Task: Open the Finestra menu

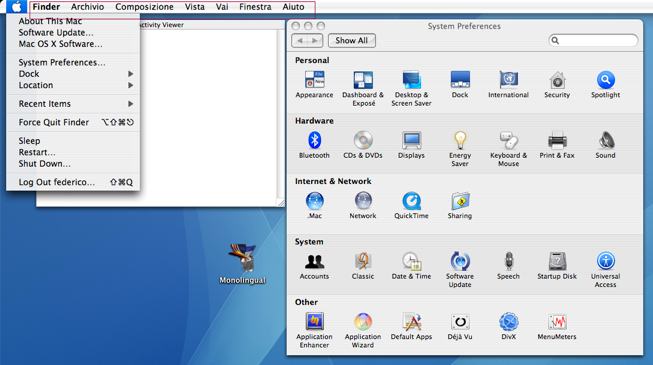Action: point(255,7)
